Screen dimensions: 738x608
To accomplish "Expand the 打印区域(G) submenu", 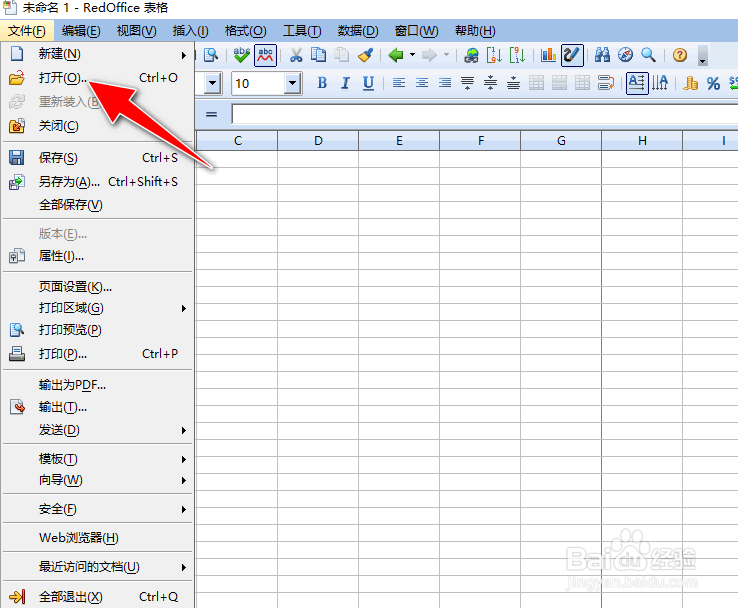I will [98, 308].
